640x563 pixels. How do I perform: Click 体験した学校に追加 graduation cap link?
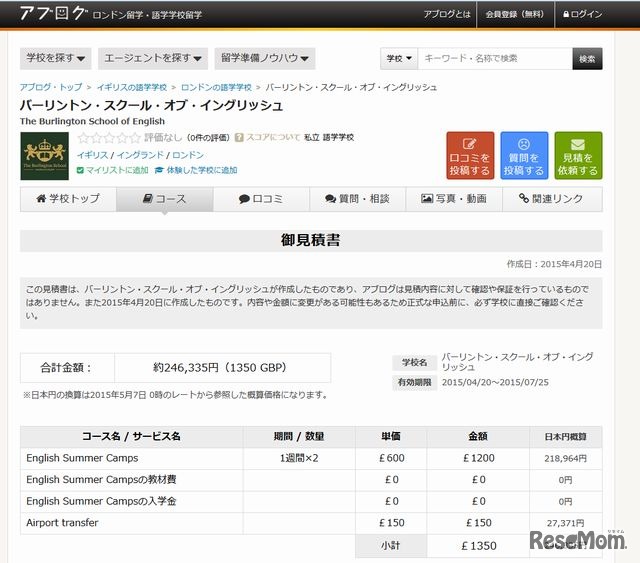[x=196, y=170]
